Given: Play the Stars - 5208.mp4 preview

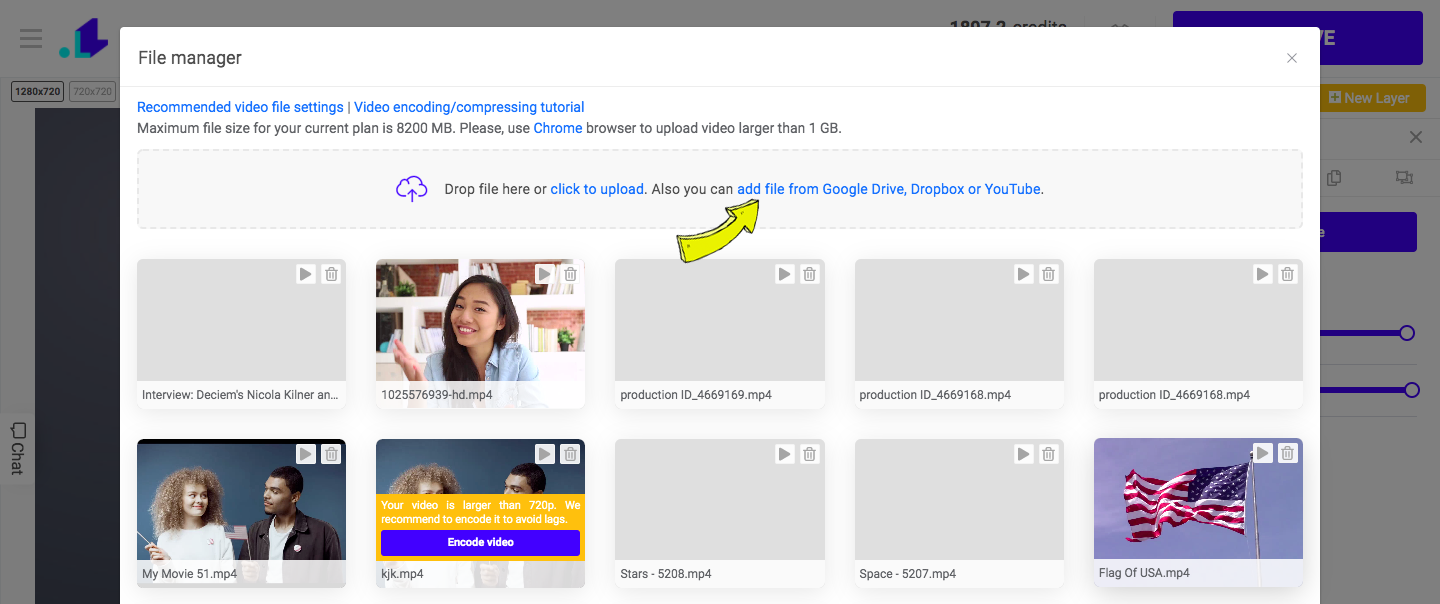Looking at the screenshot, I should coord(784,454).
